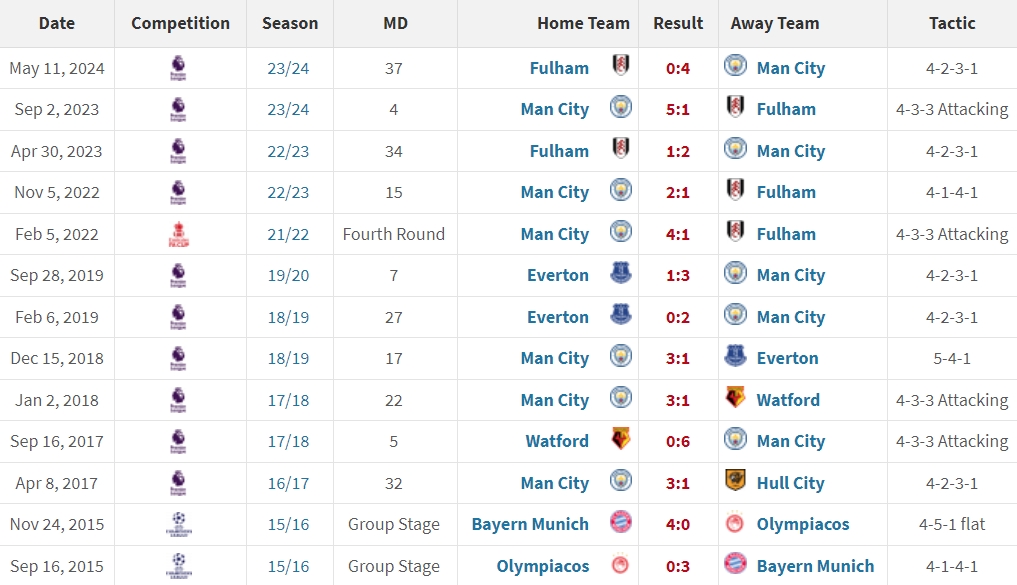Click Premier League logo for Sep 2, 2023 match
Viewport: 1017px width, 585px height.
pos(178,109)
